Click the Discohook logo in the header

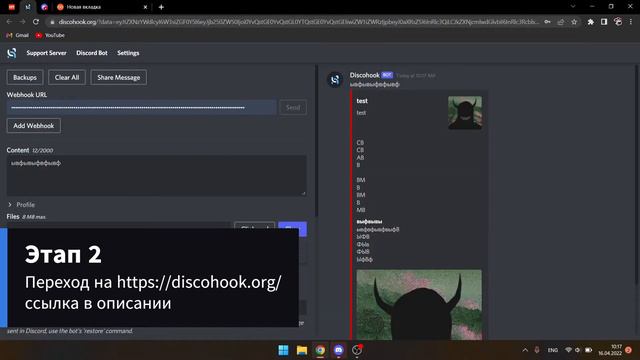coord(12,53)
